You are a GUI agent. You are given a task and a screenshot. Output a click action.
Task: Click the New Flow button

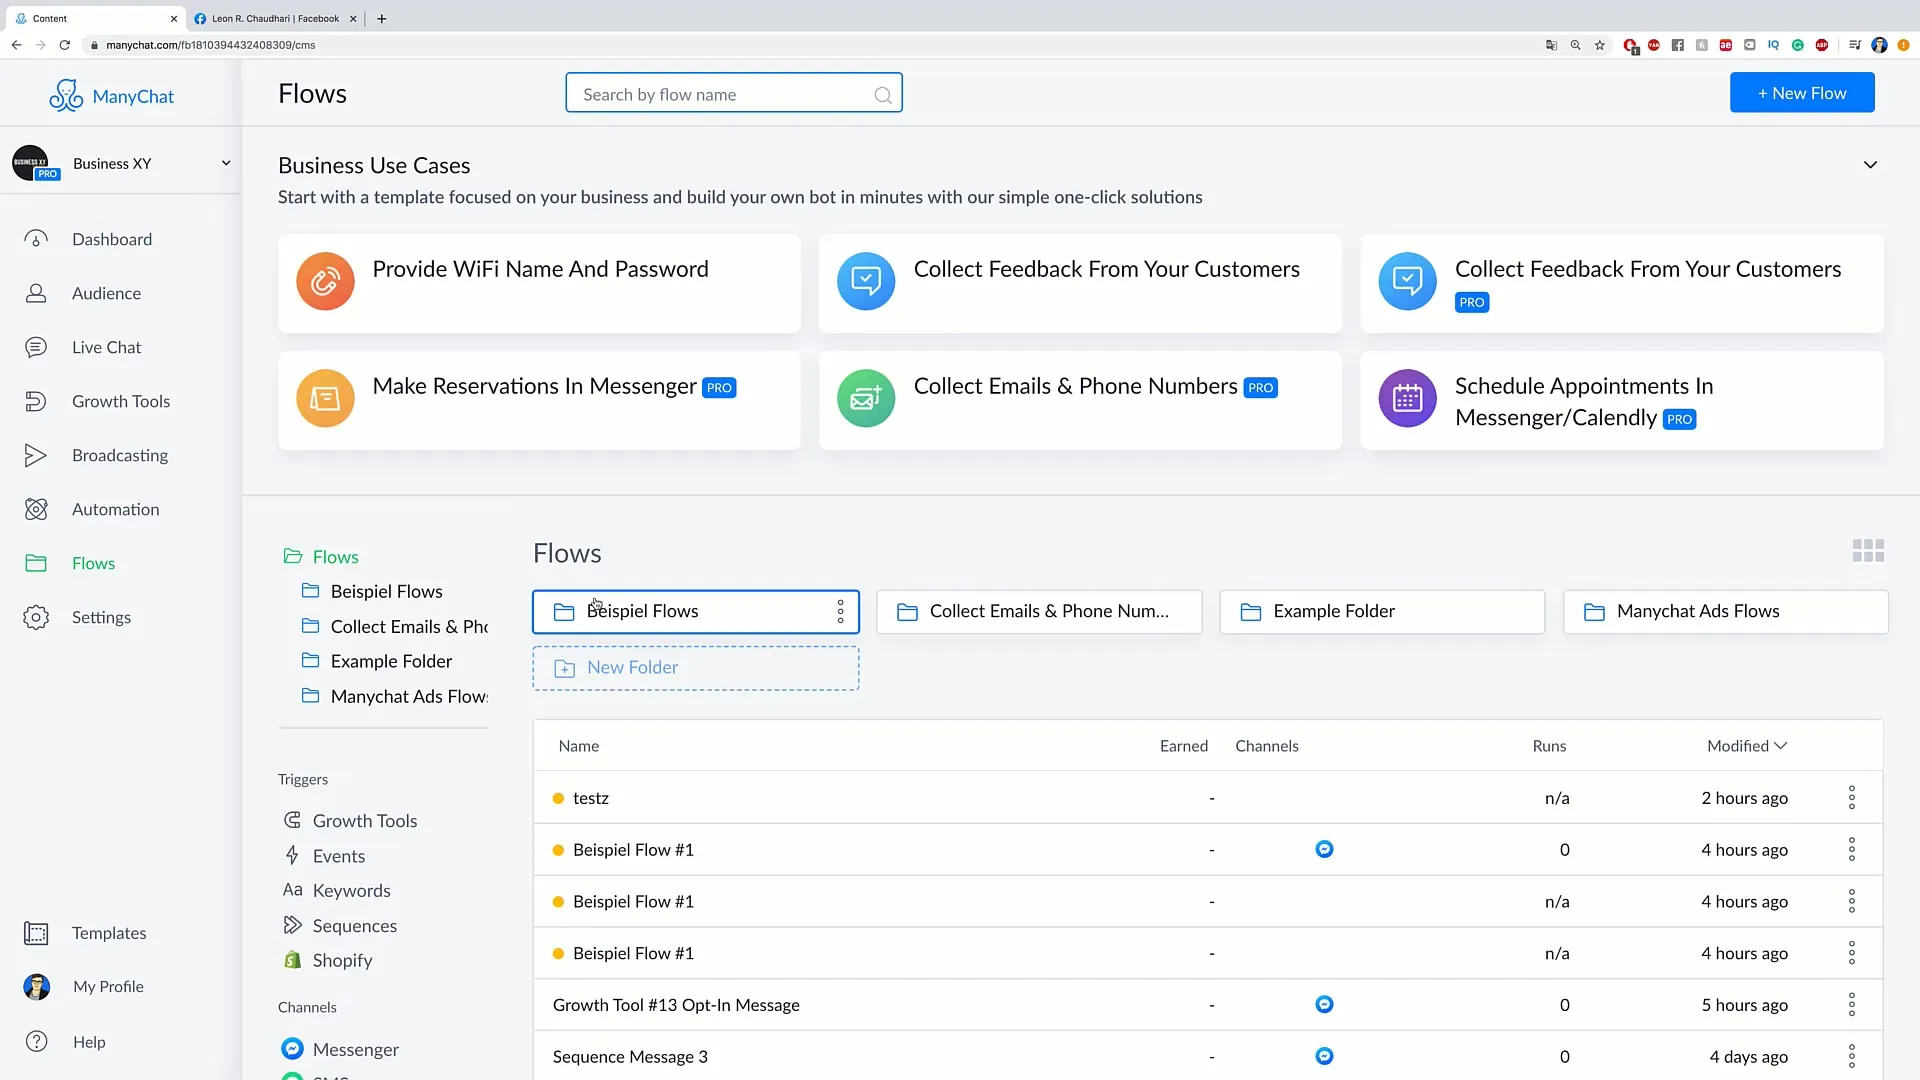coord(1802,93)
